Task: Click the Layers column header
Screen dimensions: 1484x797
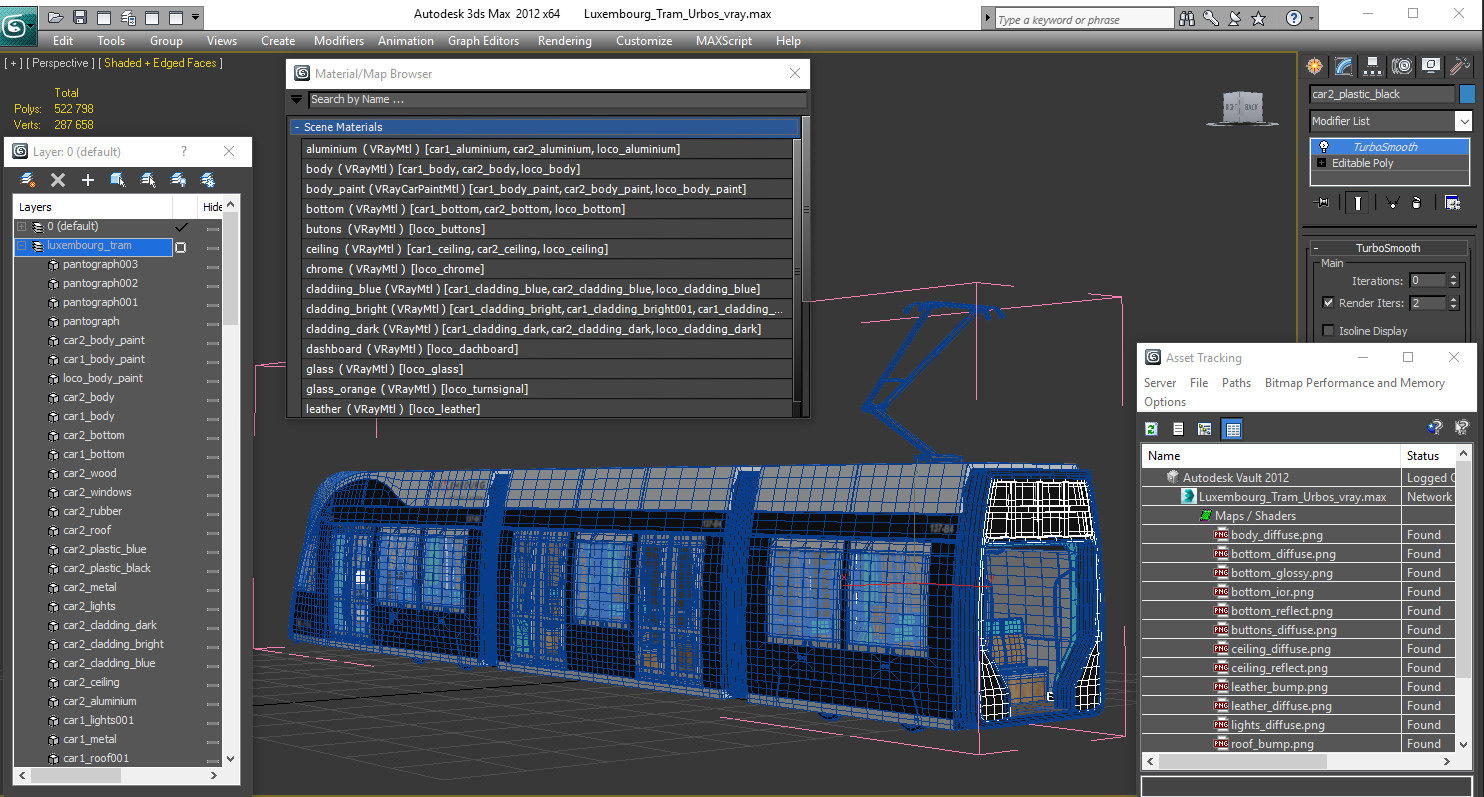Action: click(x=93, y=207)
